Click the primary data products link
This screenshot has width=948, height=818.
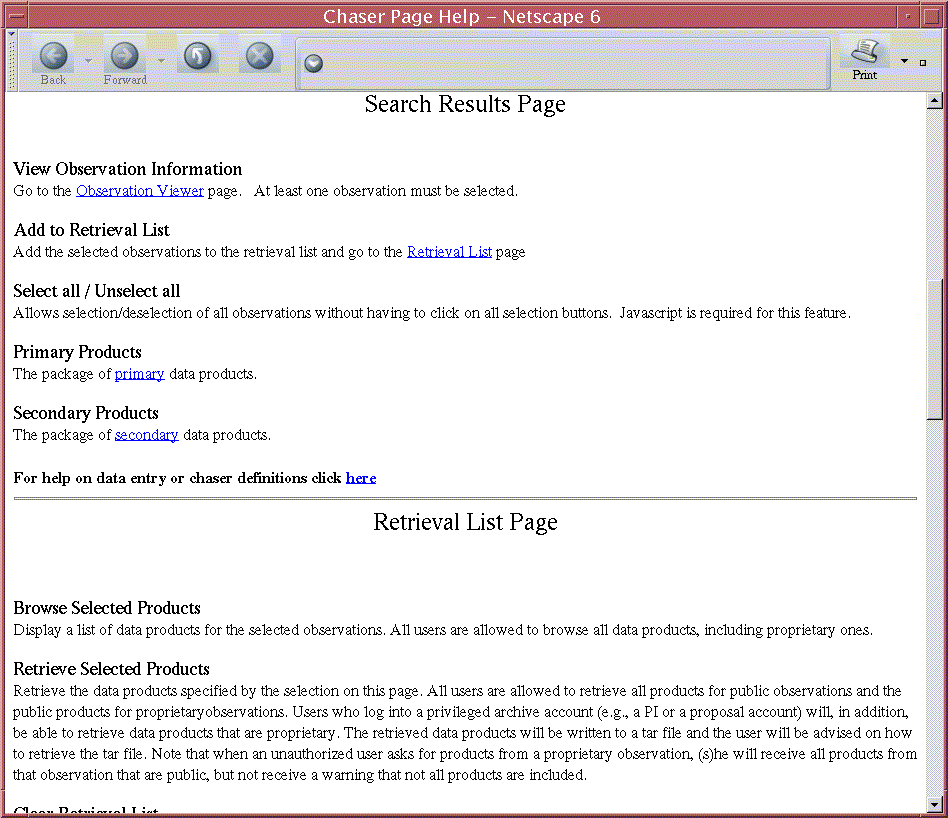139,374
